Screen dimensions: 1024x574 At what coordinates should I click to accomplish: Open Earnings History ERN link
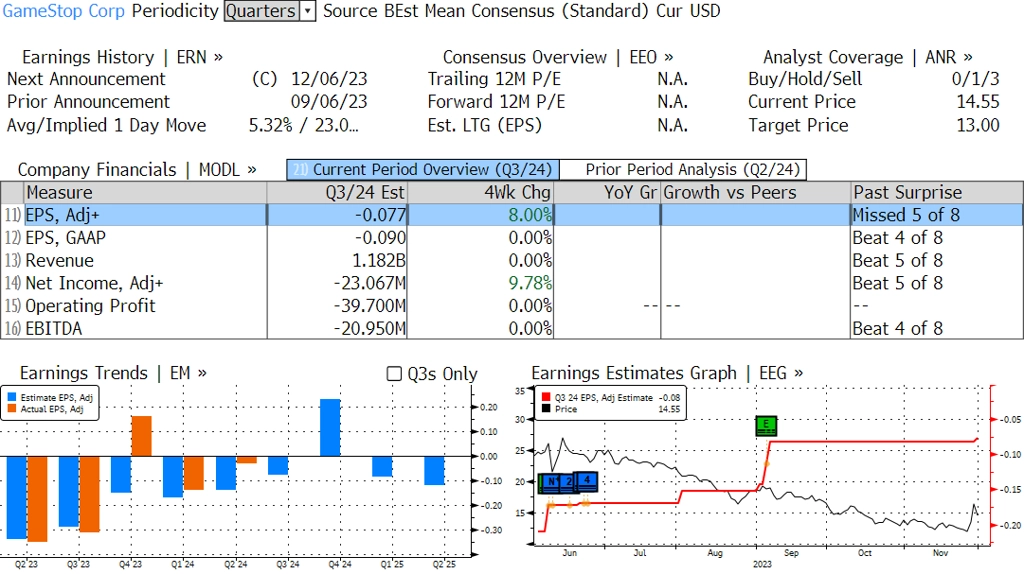pyautogui.click(x=122, y=57)
